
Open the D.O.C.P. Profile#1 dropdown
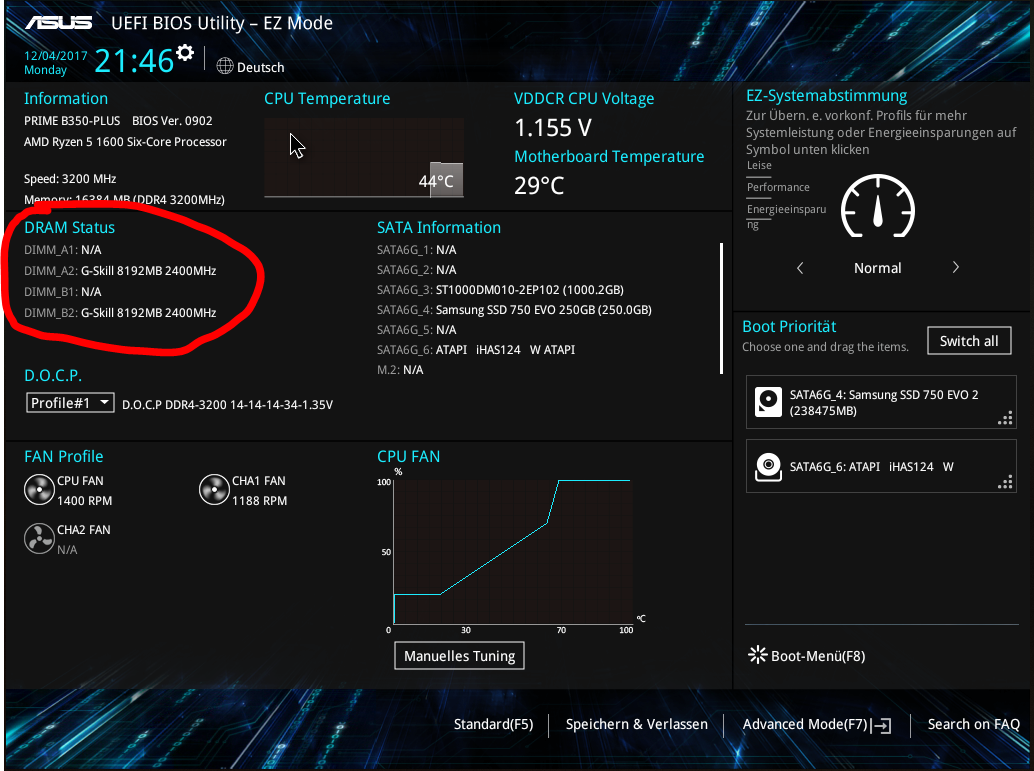click(70, 403)
